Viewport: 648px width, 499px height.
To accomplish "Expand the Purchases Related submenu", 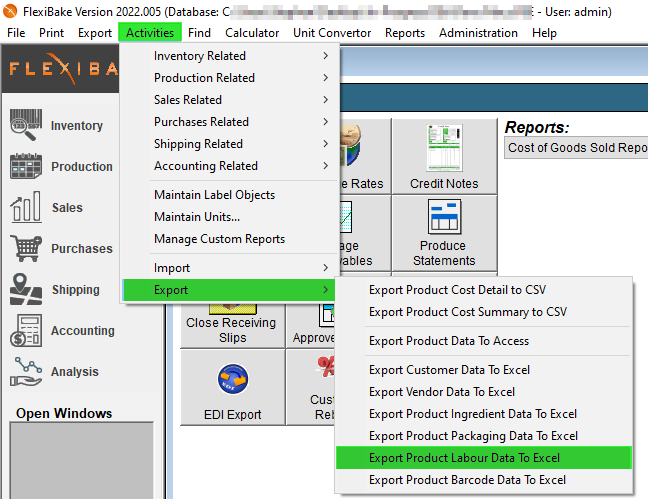I will 231,122.
